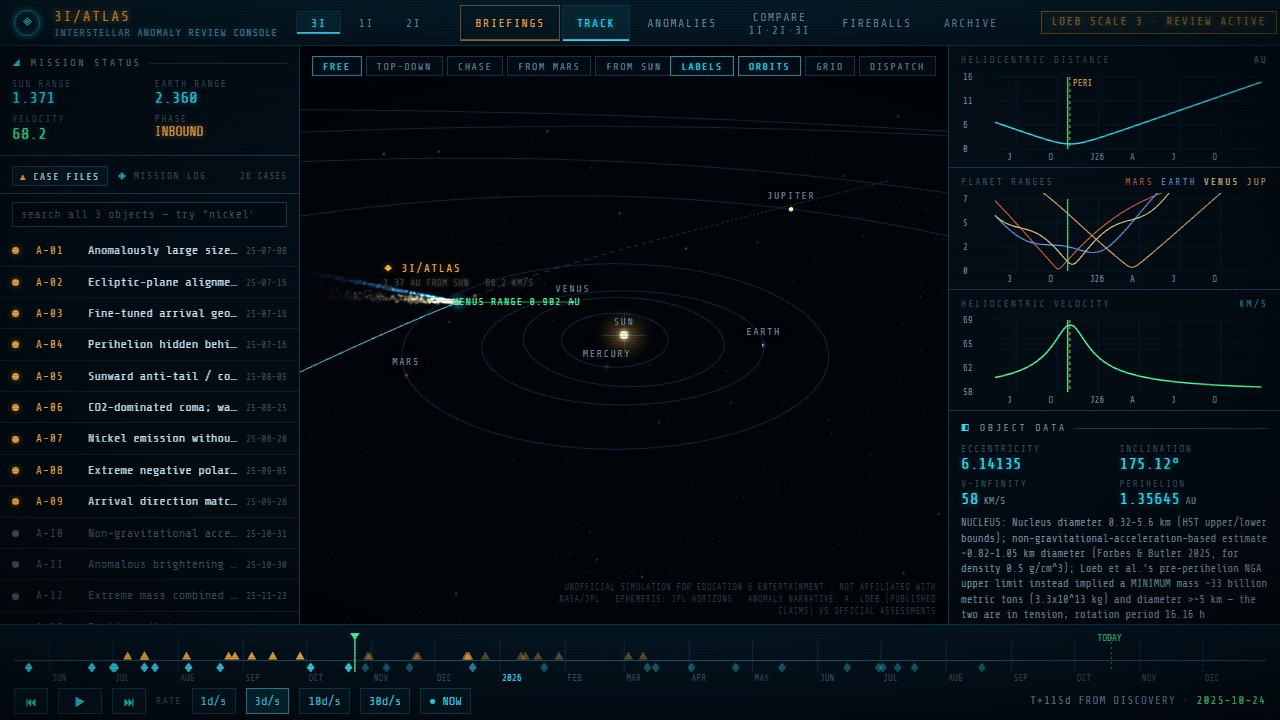Click the Jupiter planet marker
1280x720 pixels.
791,209
